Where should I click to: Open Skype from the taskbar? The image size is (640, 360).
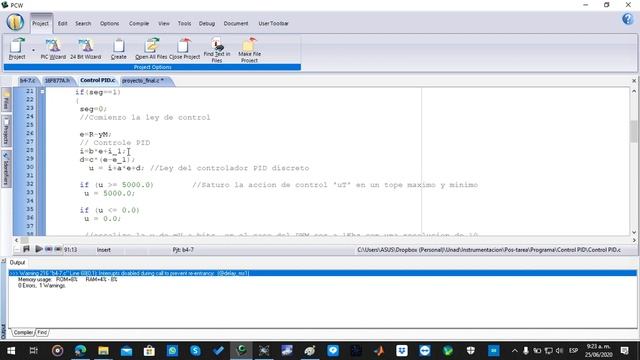pos(195,351)
